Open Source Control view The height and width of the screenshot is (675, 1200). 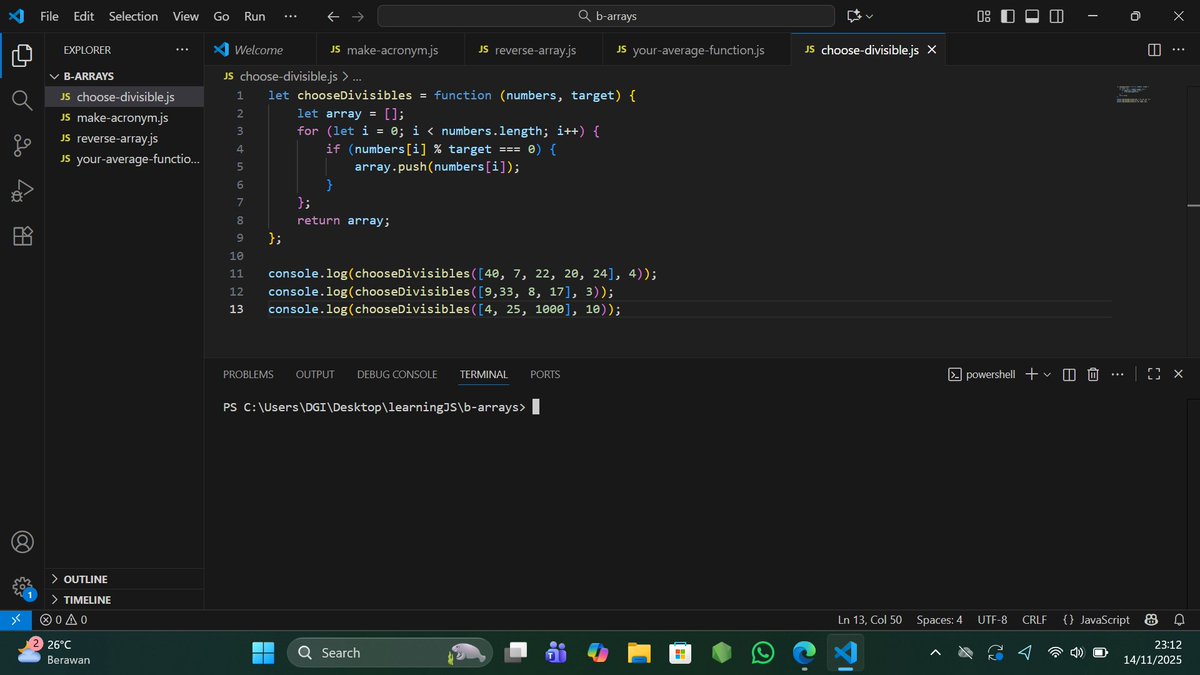(x=22, y=145)
